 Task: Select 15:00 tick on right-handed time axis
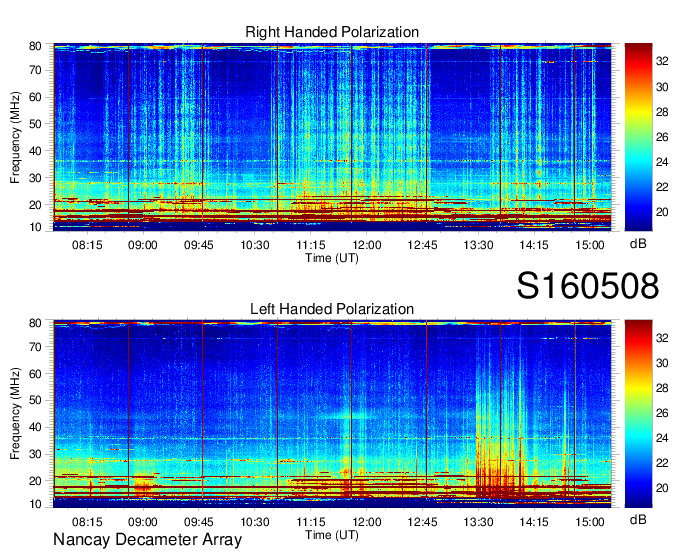pos(590,245)
